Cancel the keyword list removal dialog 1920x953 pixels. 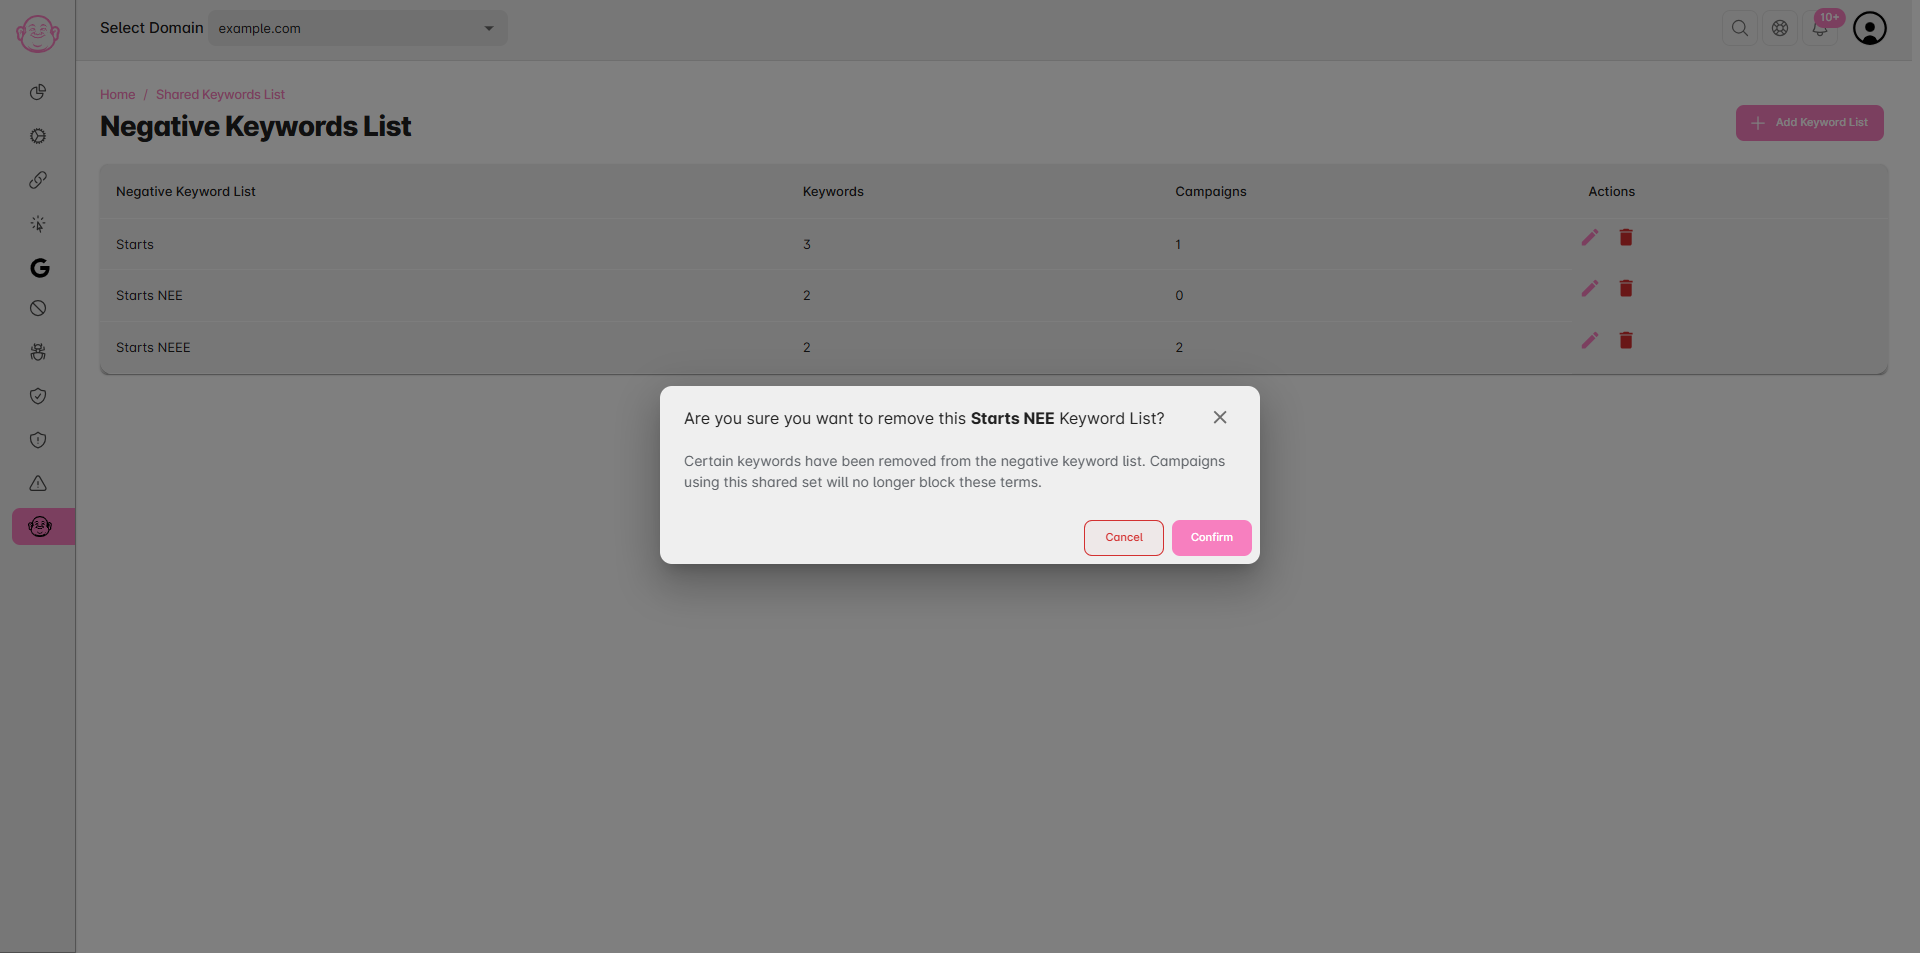click(1123, 538)
